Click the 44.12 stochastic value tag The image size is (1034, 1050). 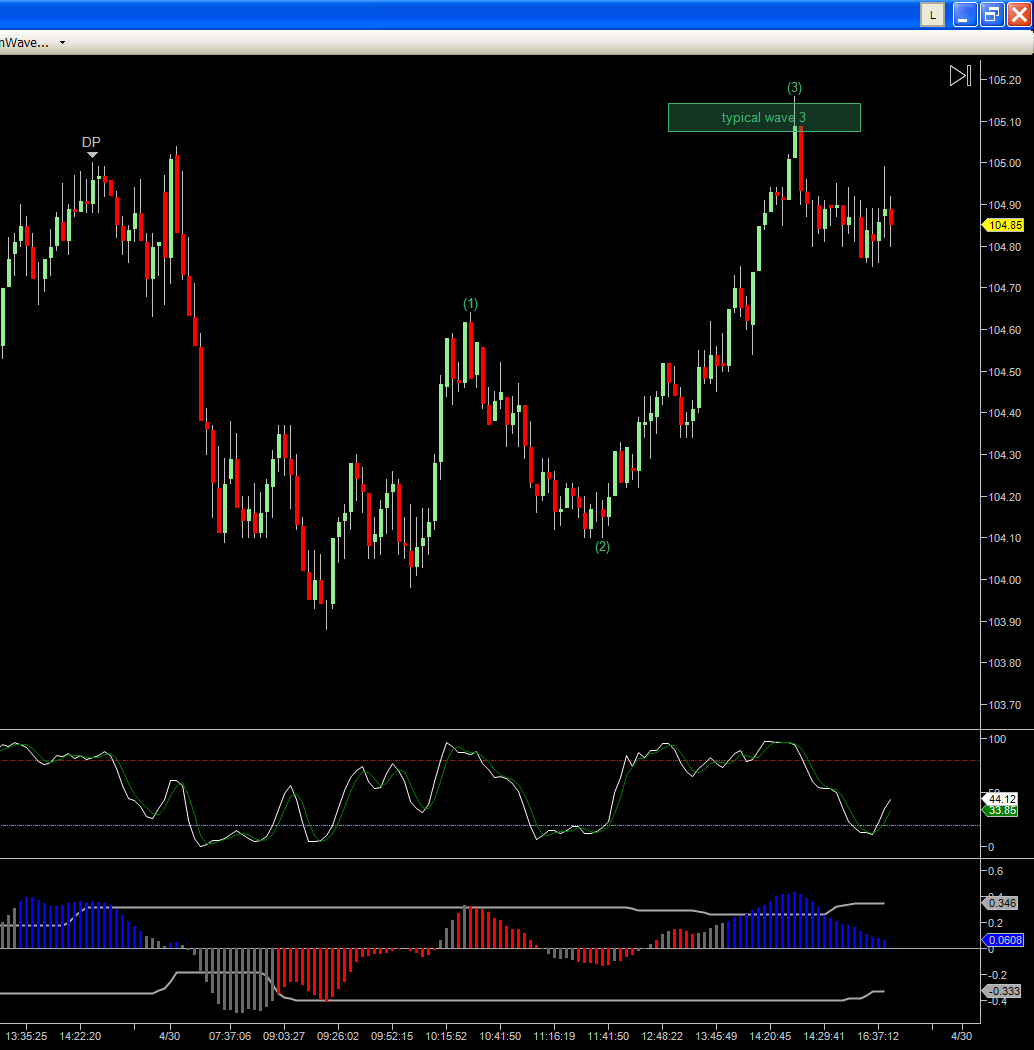click(1001, 799)
